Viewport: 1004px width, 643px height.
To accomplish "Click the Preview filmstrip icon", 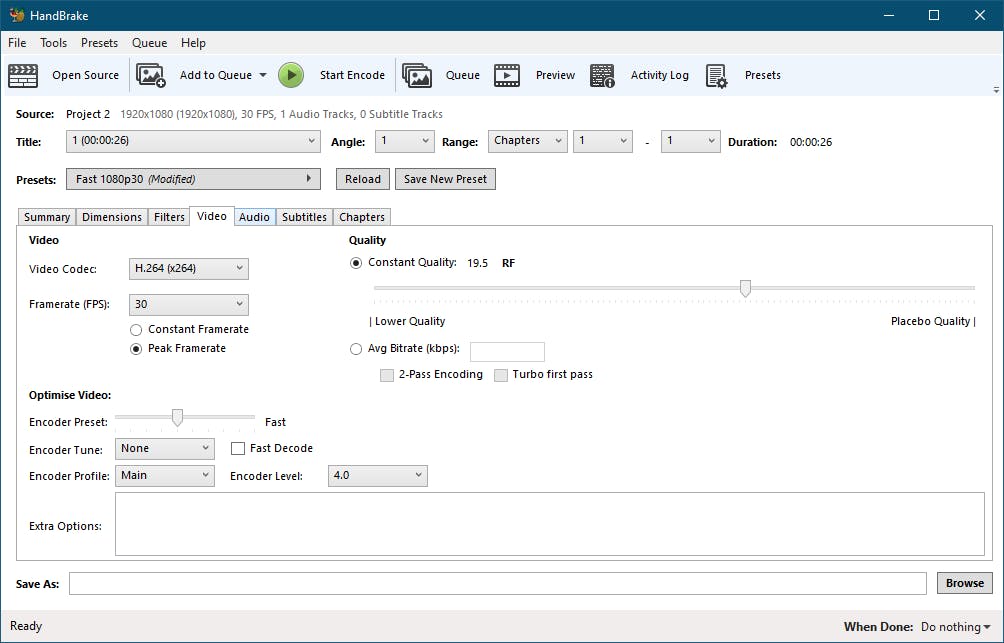I will [507, 76].
